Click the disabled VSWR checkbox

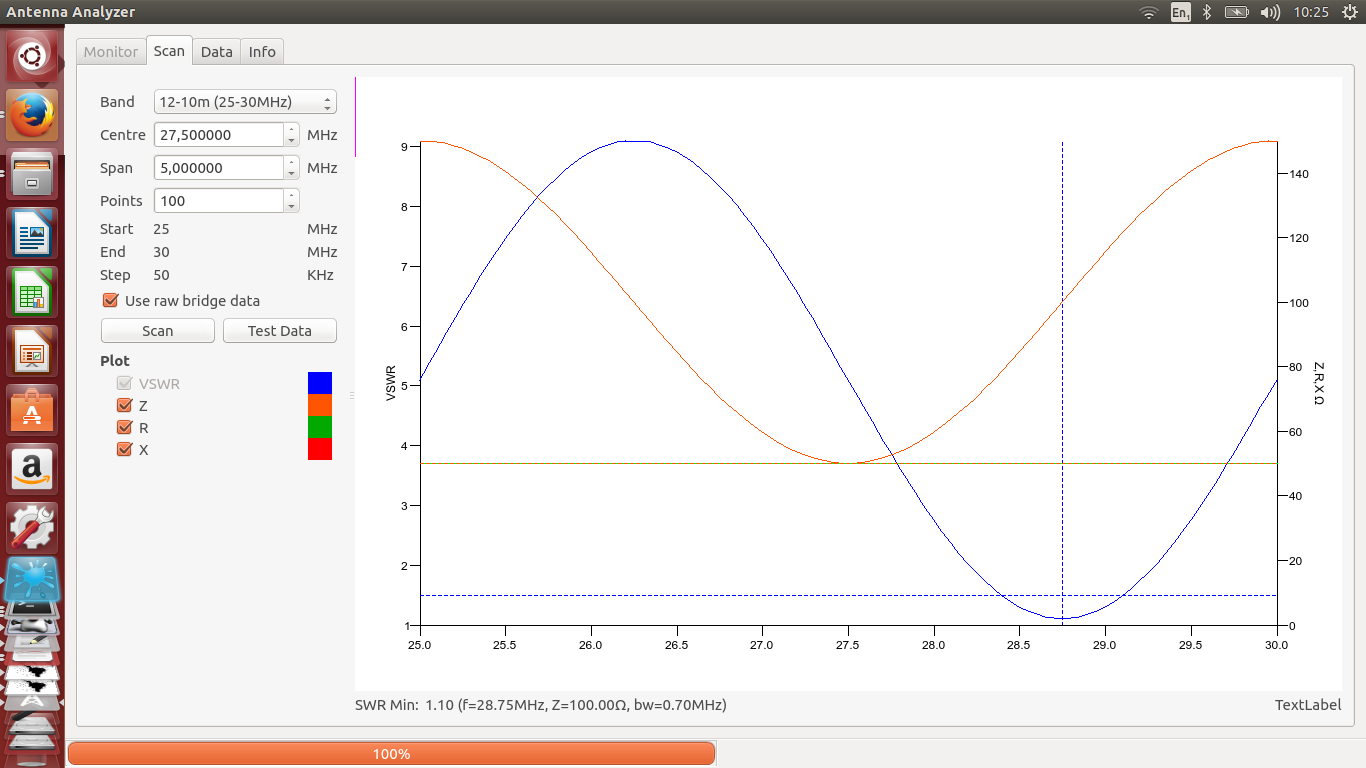125,383
